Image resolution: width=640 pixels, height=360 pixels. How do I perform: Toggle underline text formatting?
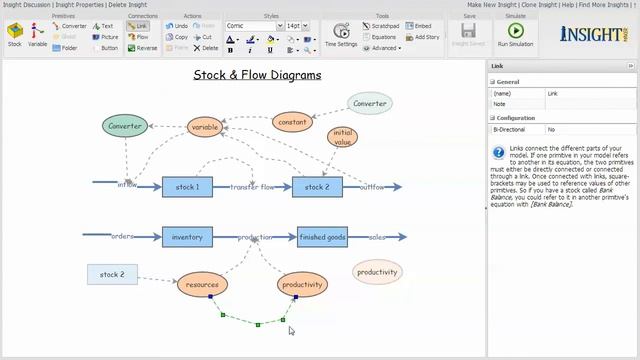[x=270, y=50]
